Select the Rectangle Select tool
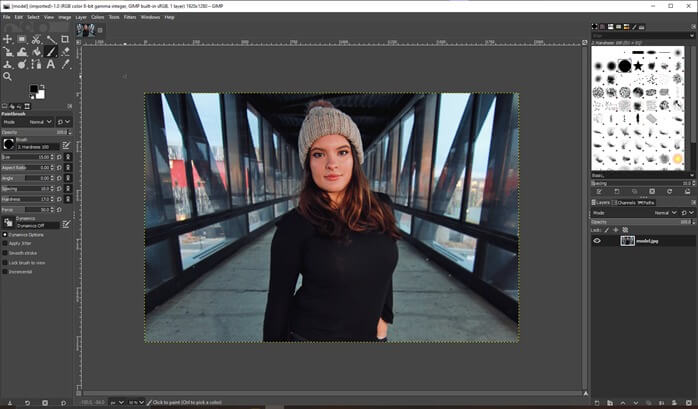 [22, 40]
